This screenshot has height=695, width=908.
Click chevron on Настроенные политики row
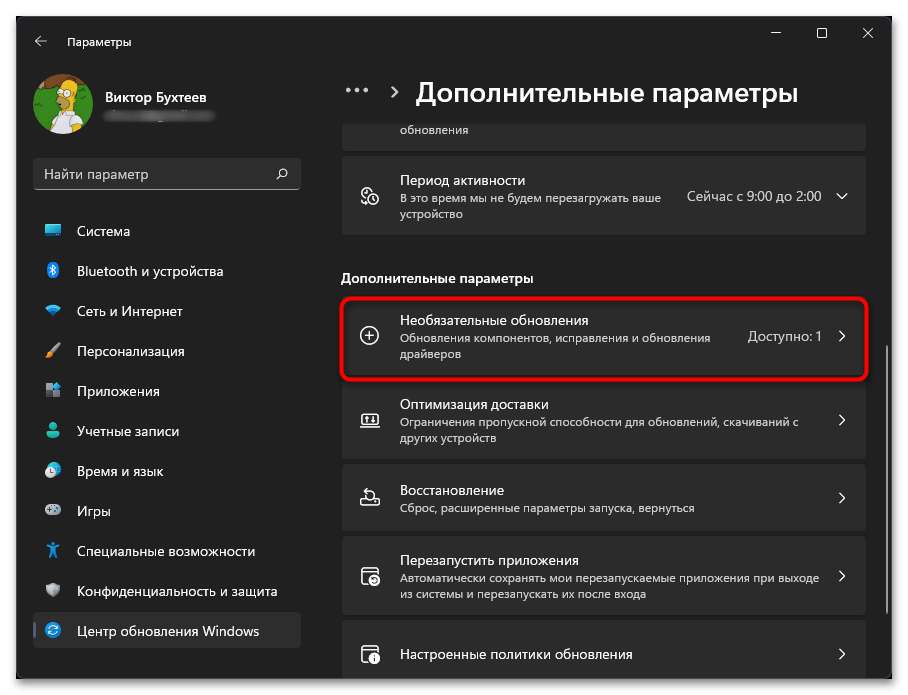[843, 654]
